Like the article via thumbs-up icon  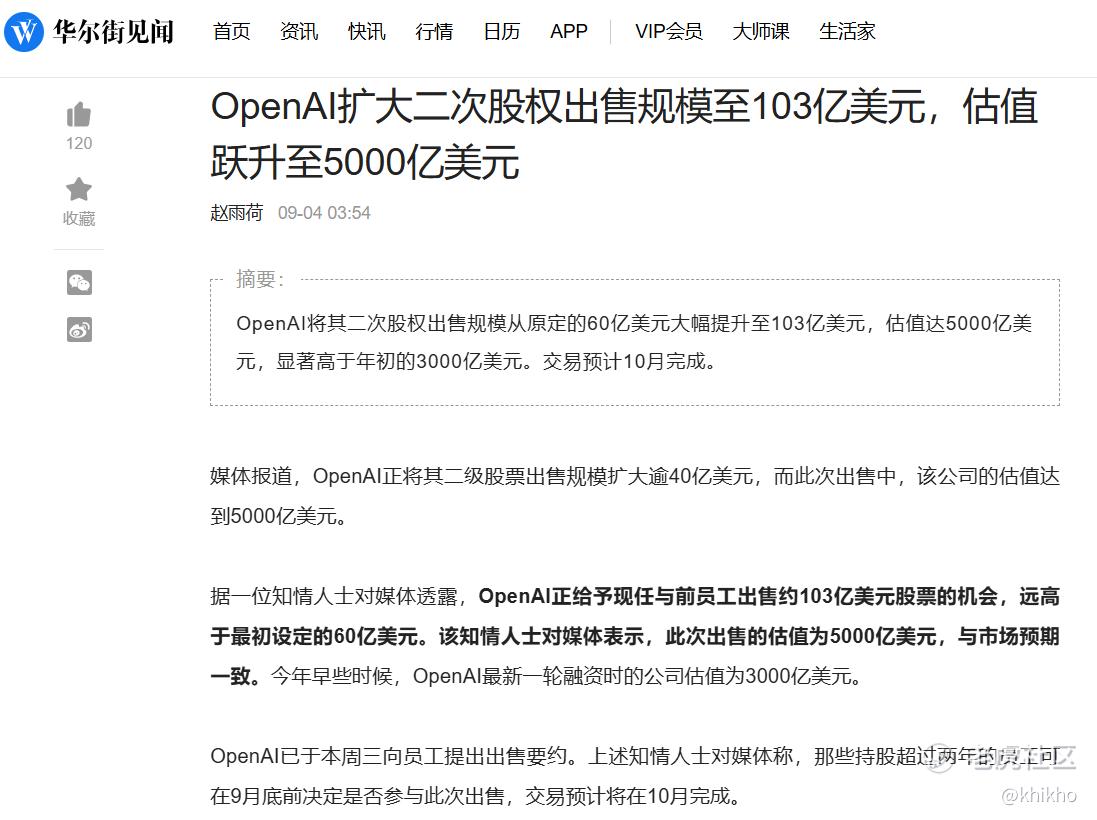[79, 115]
